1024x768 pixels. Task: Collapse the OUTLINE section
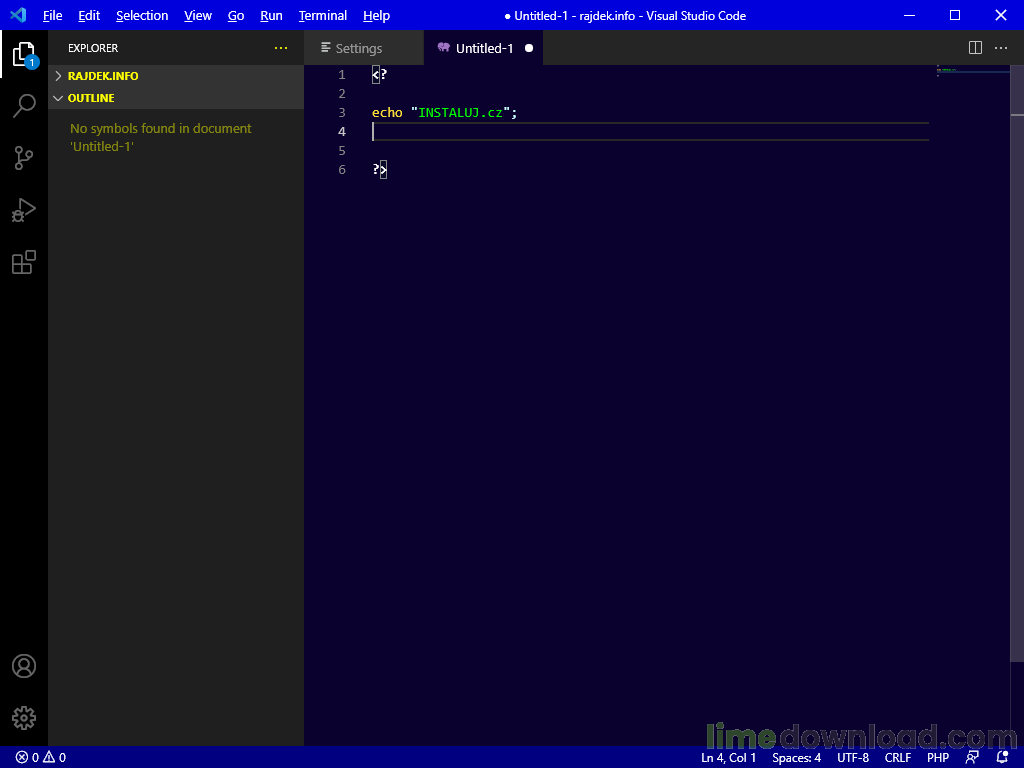pyautogui.click(x=176, y=98)
